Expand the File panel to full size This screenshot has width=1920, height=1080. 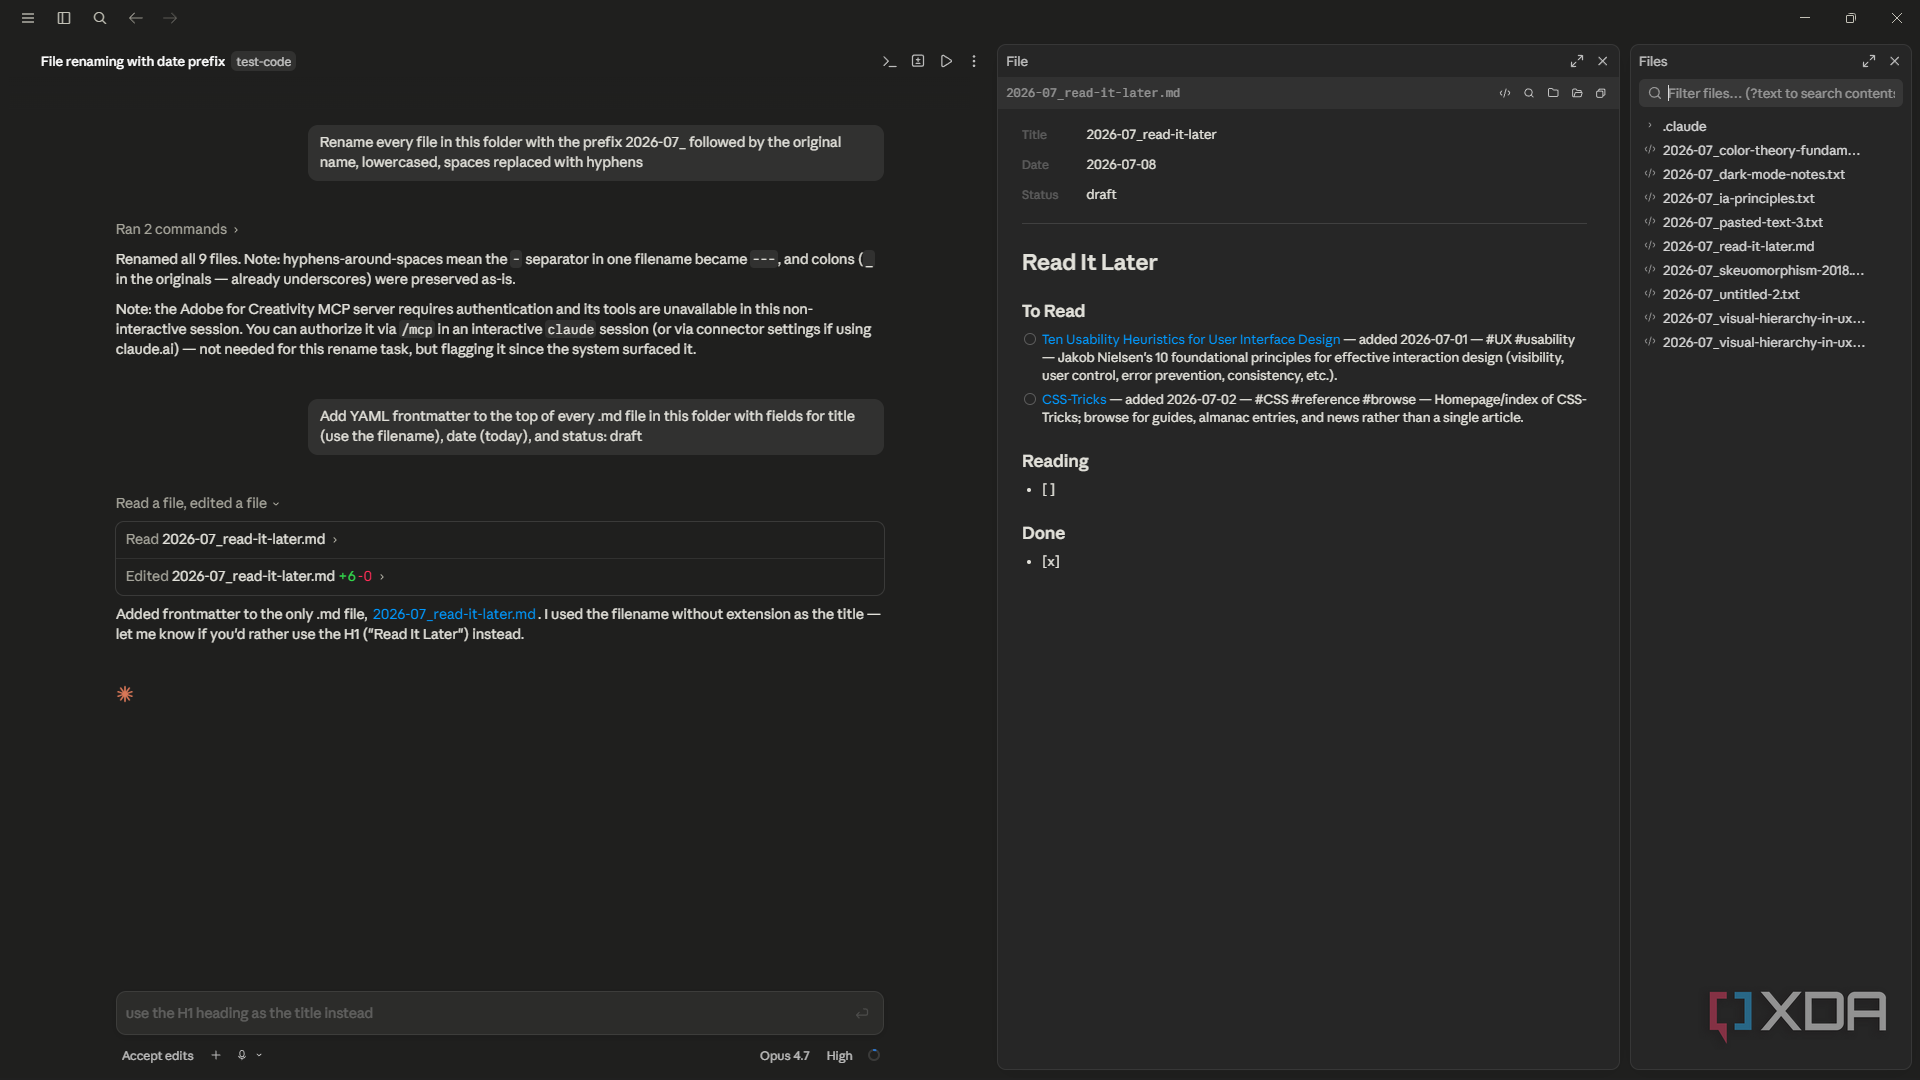pos(1577,61)
